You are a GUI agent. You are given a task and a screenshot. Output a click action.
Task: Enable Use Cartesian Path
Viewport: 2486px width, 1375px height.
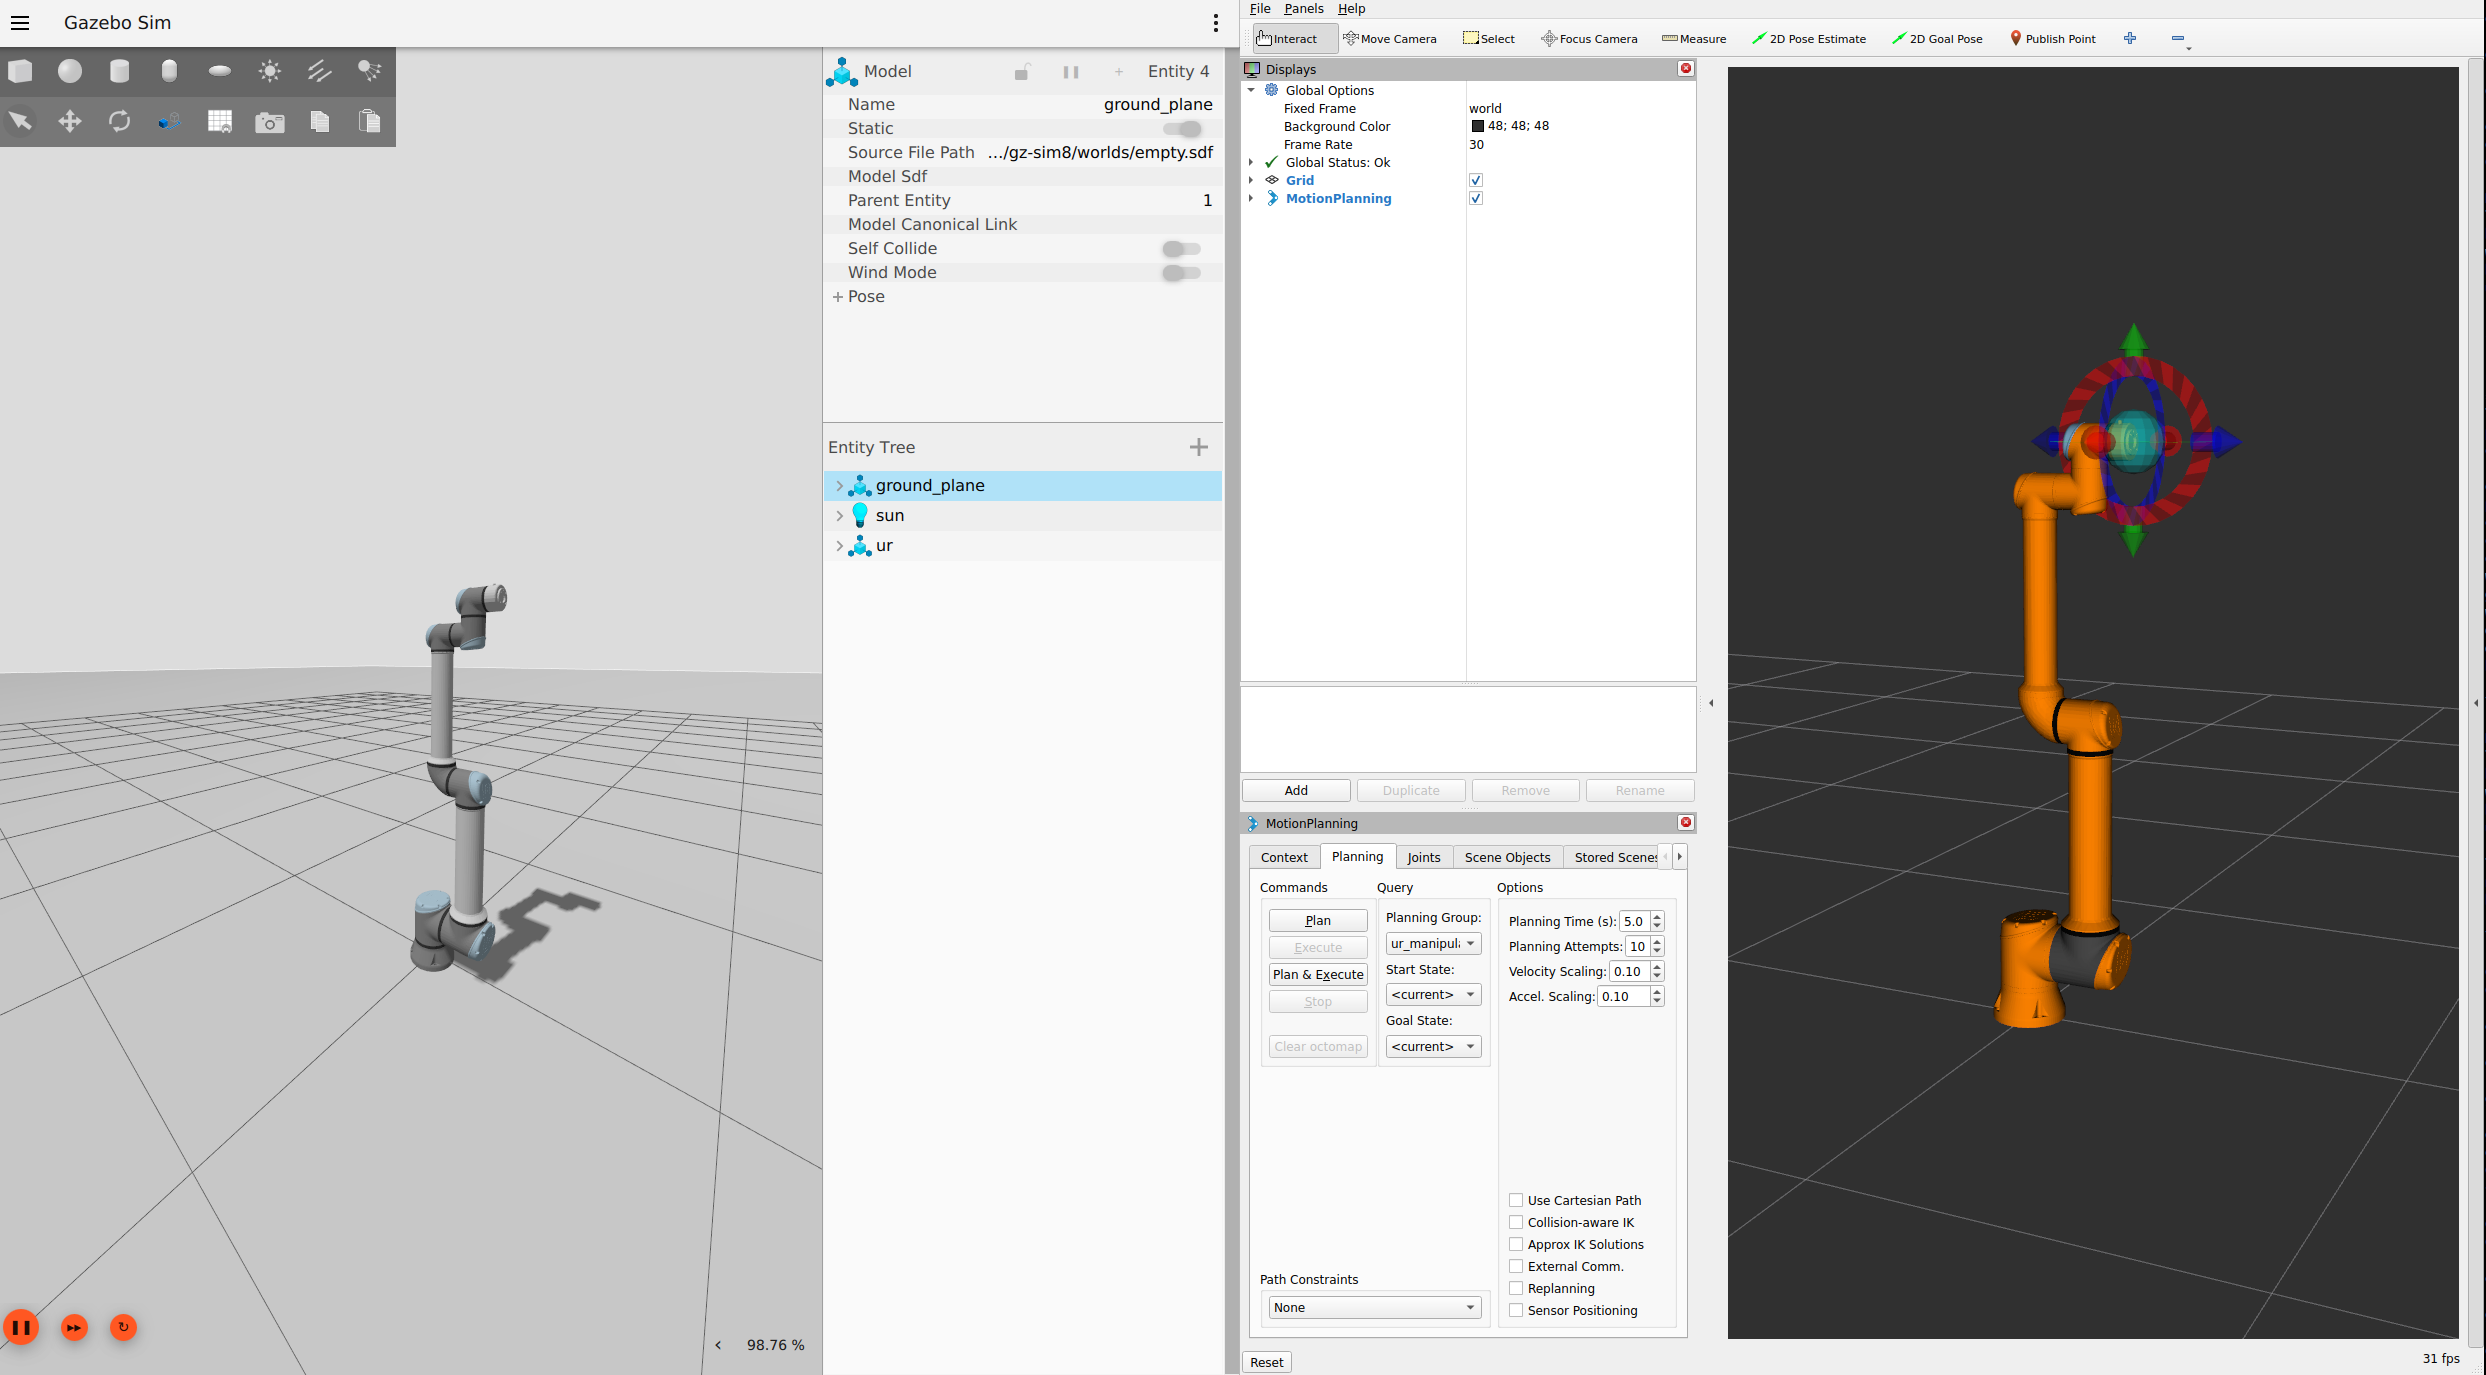pos(1516,1200)
